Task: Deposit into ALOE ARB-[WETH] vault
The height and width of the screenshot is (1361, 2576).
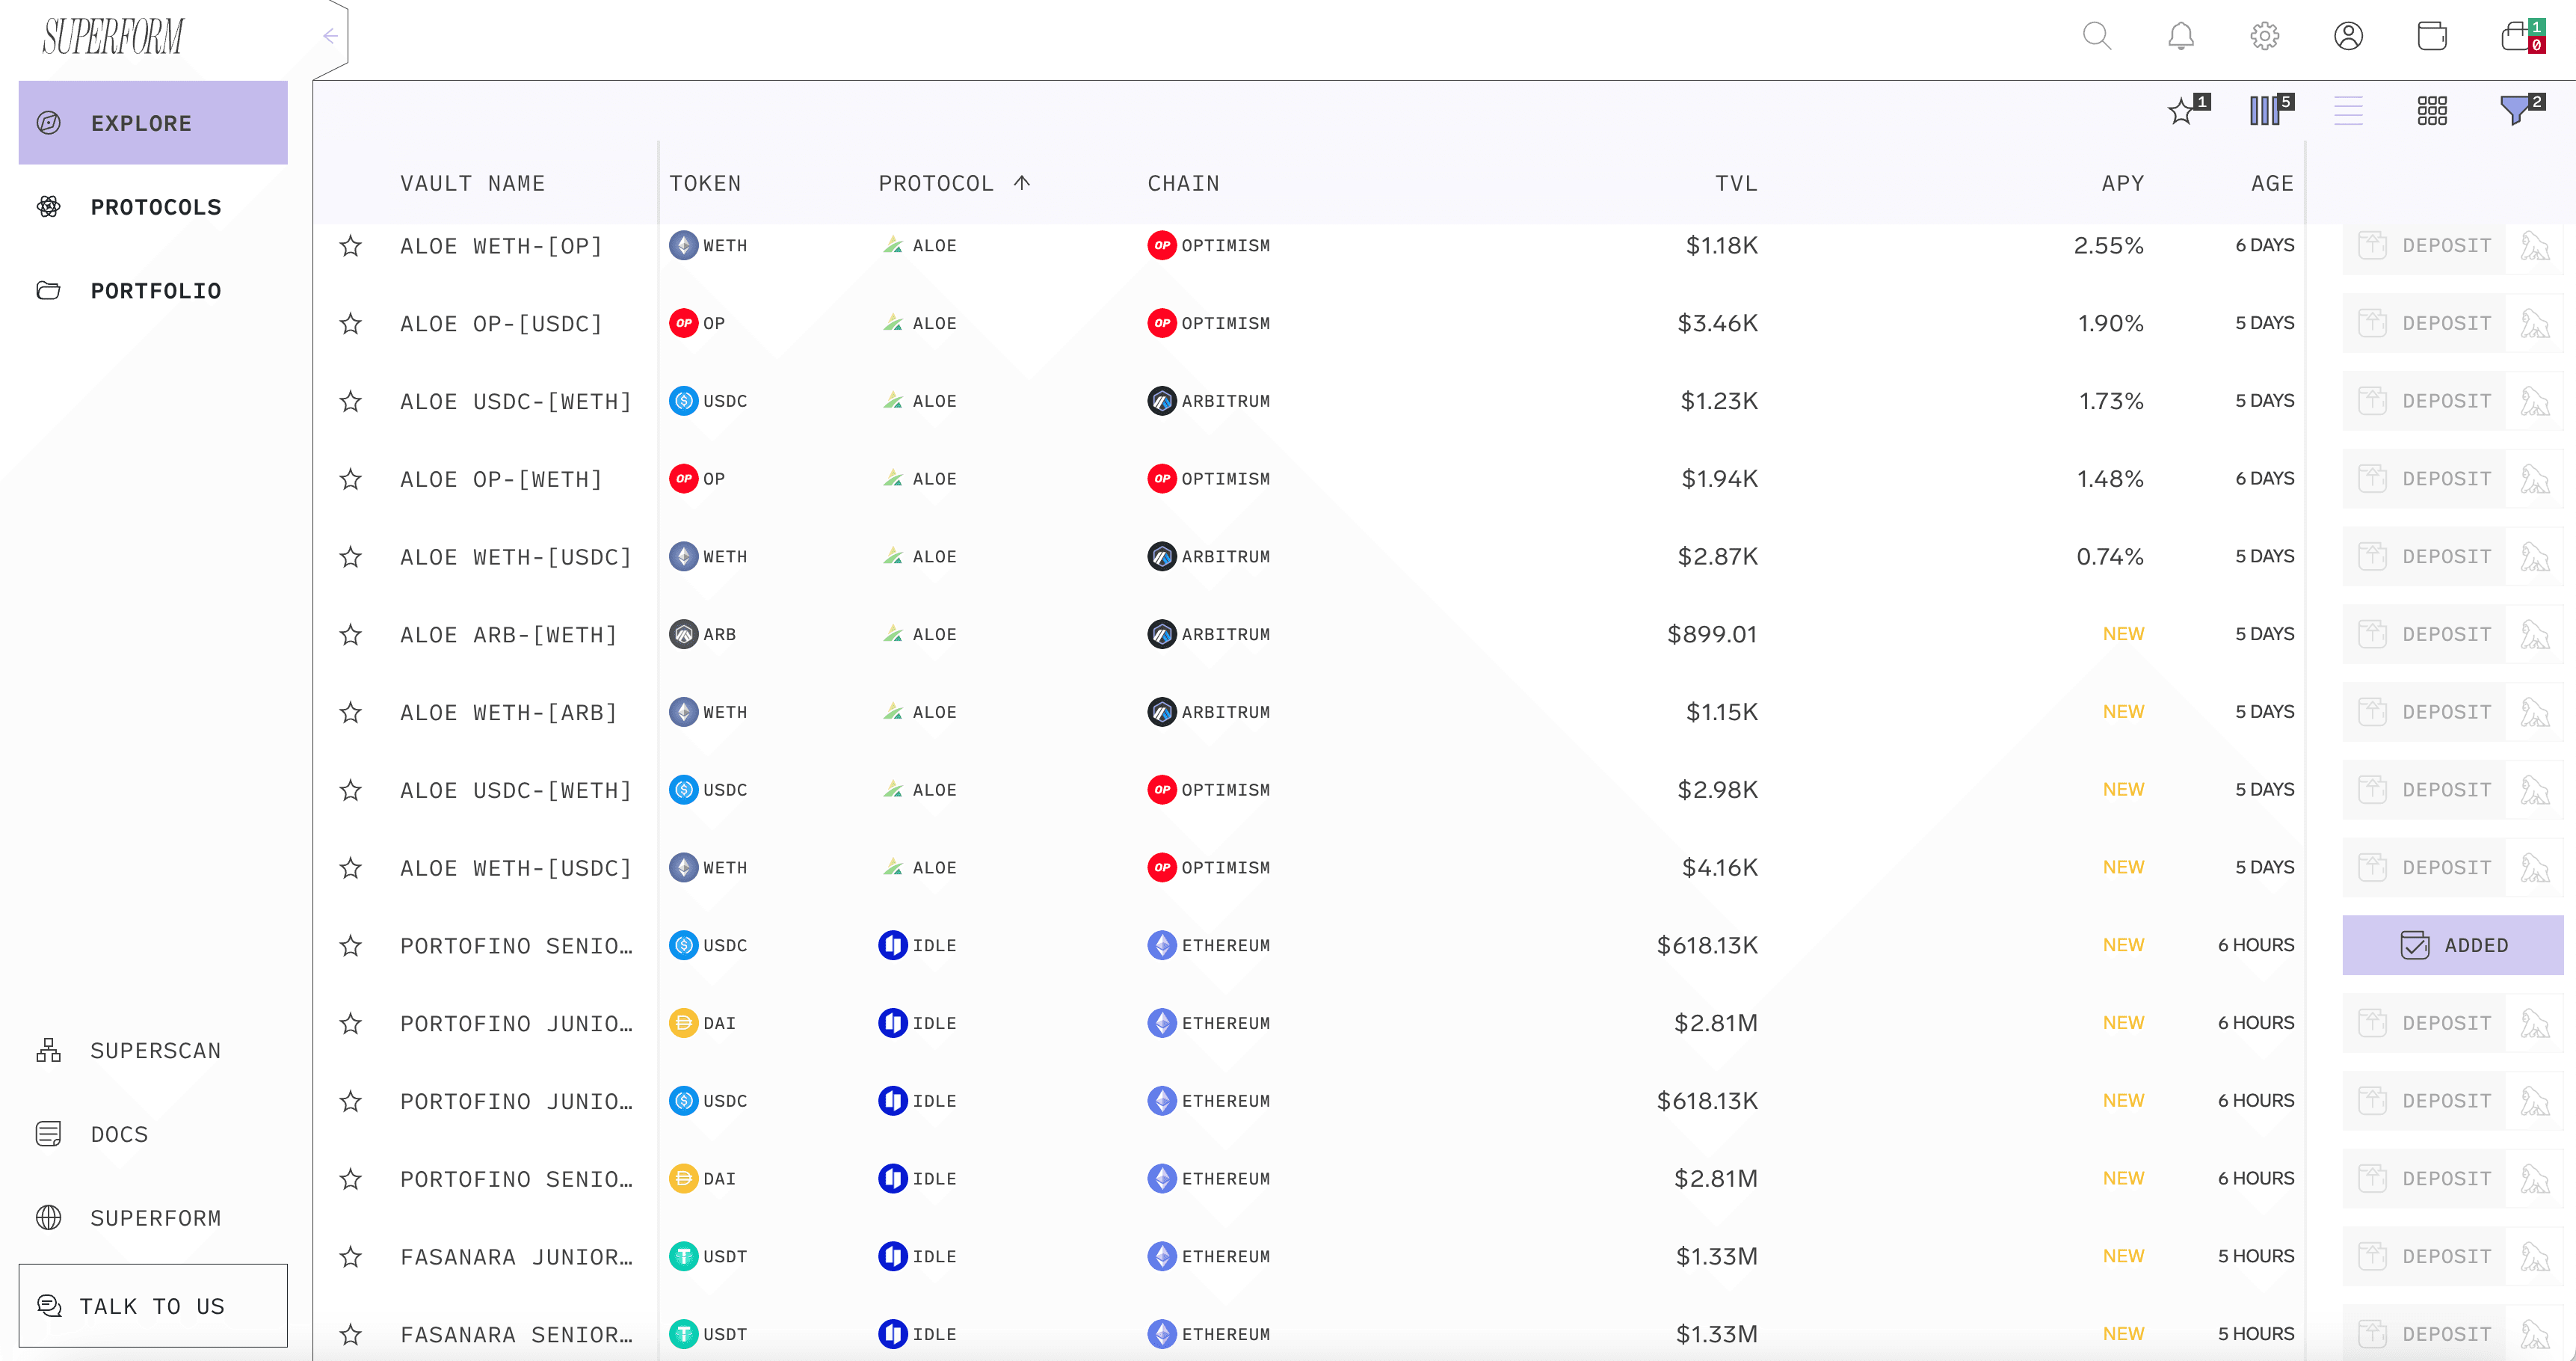Action: pos(2424,635)
